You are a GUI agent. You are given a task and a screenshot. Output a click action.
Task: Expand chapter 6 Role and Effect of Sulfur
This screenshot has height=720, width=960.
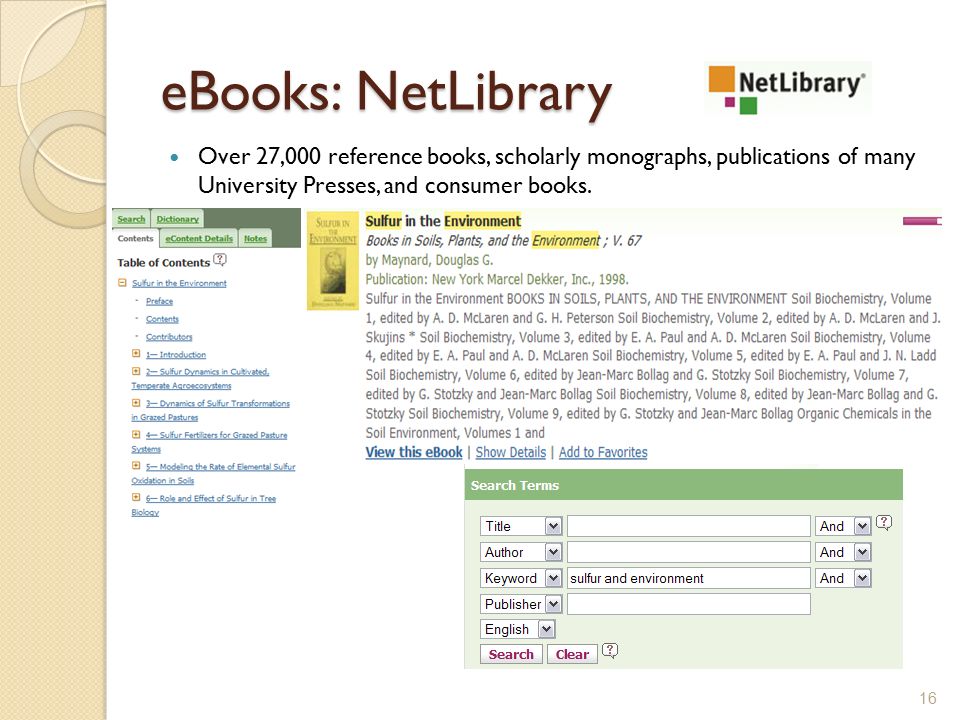tap(136, 498)
